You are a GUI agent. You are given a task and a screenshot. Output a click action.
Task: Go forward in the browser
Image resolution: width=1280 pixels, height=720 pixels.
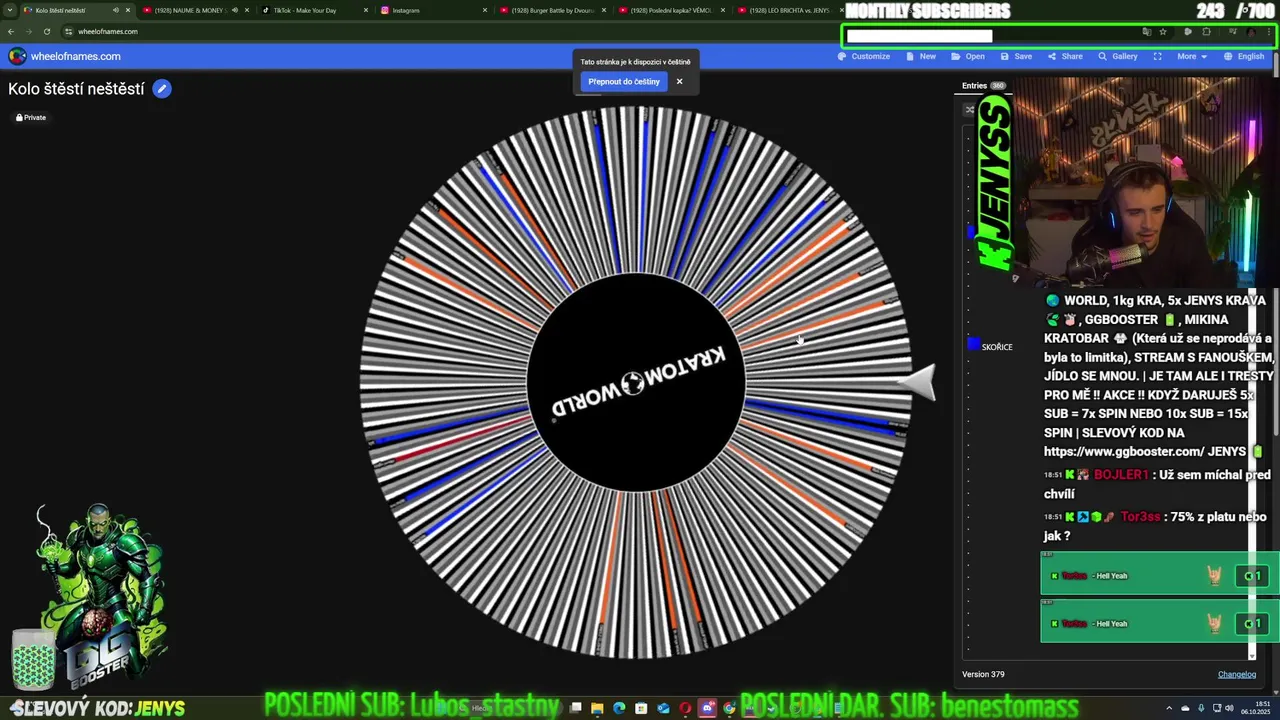pos(29,31)
